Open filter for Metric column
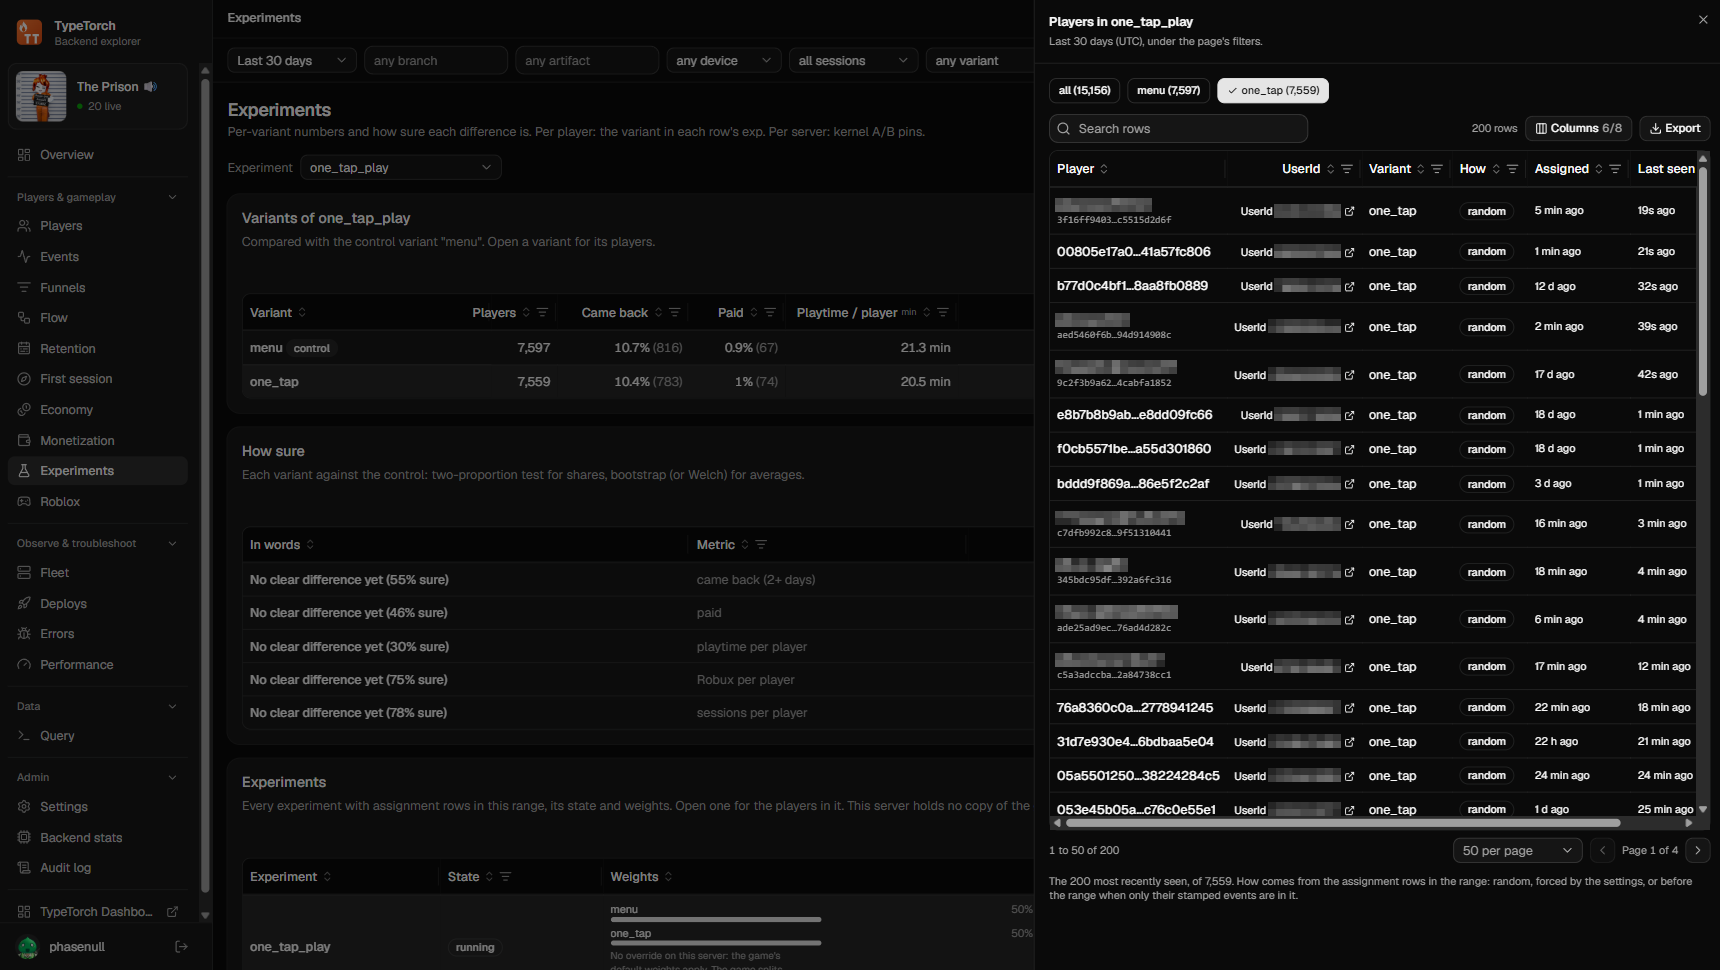 pyautogui.click(x=761, y=545)
